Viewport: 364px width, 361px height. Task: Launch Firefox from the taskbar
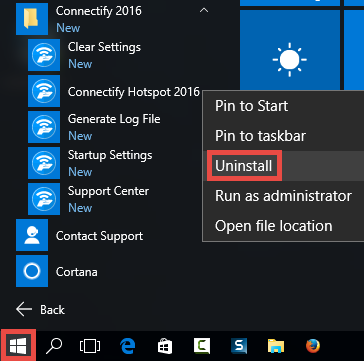coord(313,346)
